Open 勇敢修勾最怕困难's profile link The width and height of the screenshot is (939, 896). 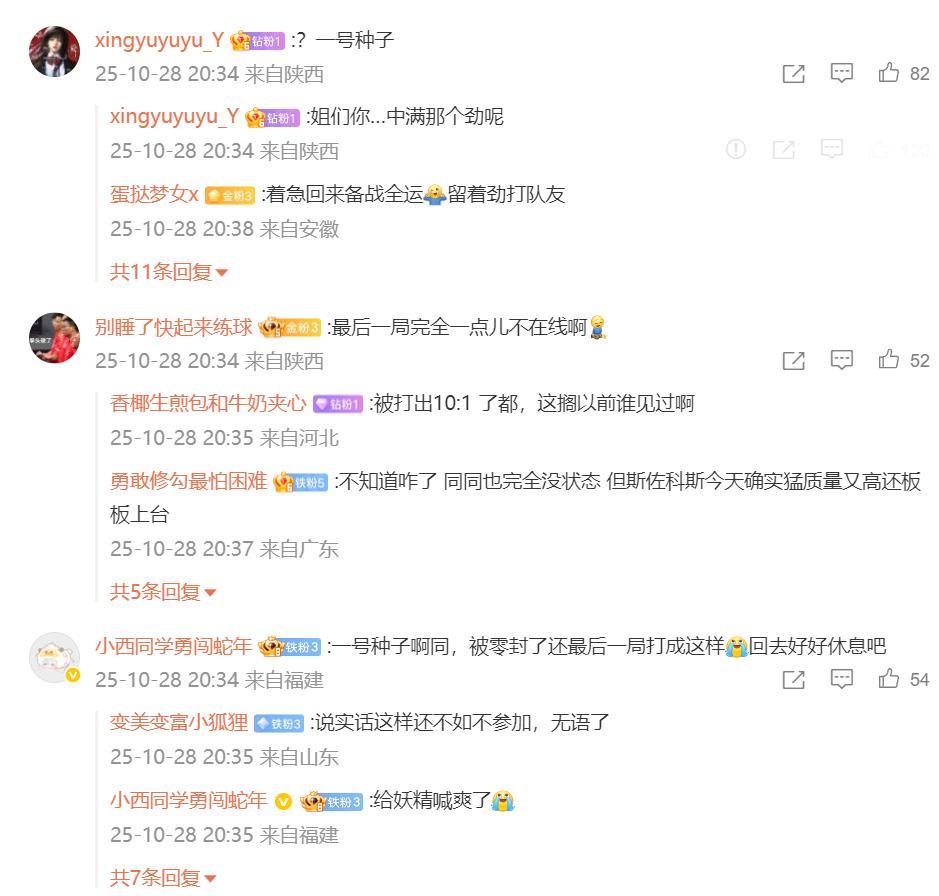click(x=189, y=481)
